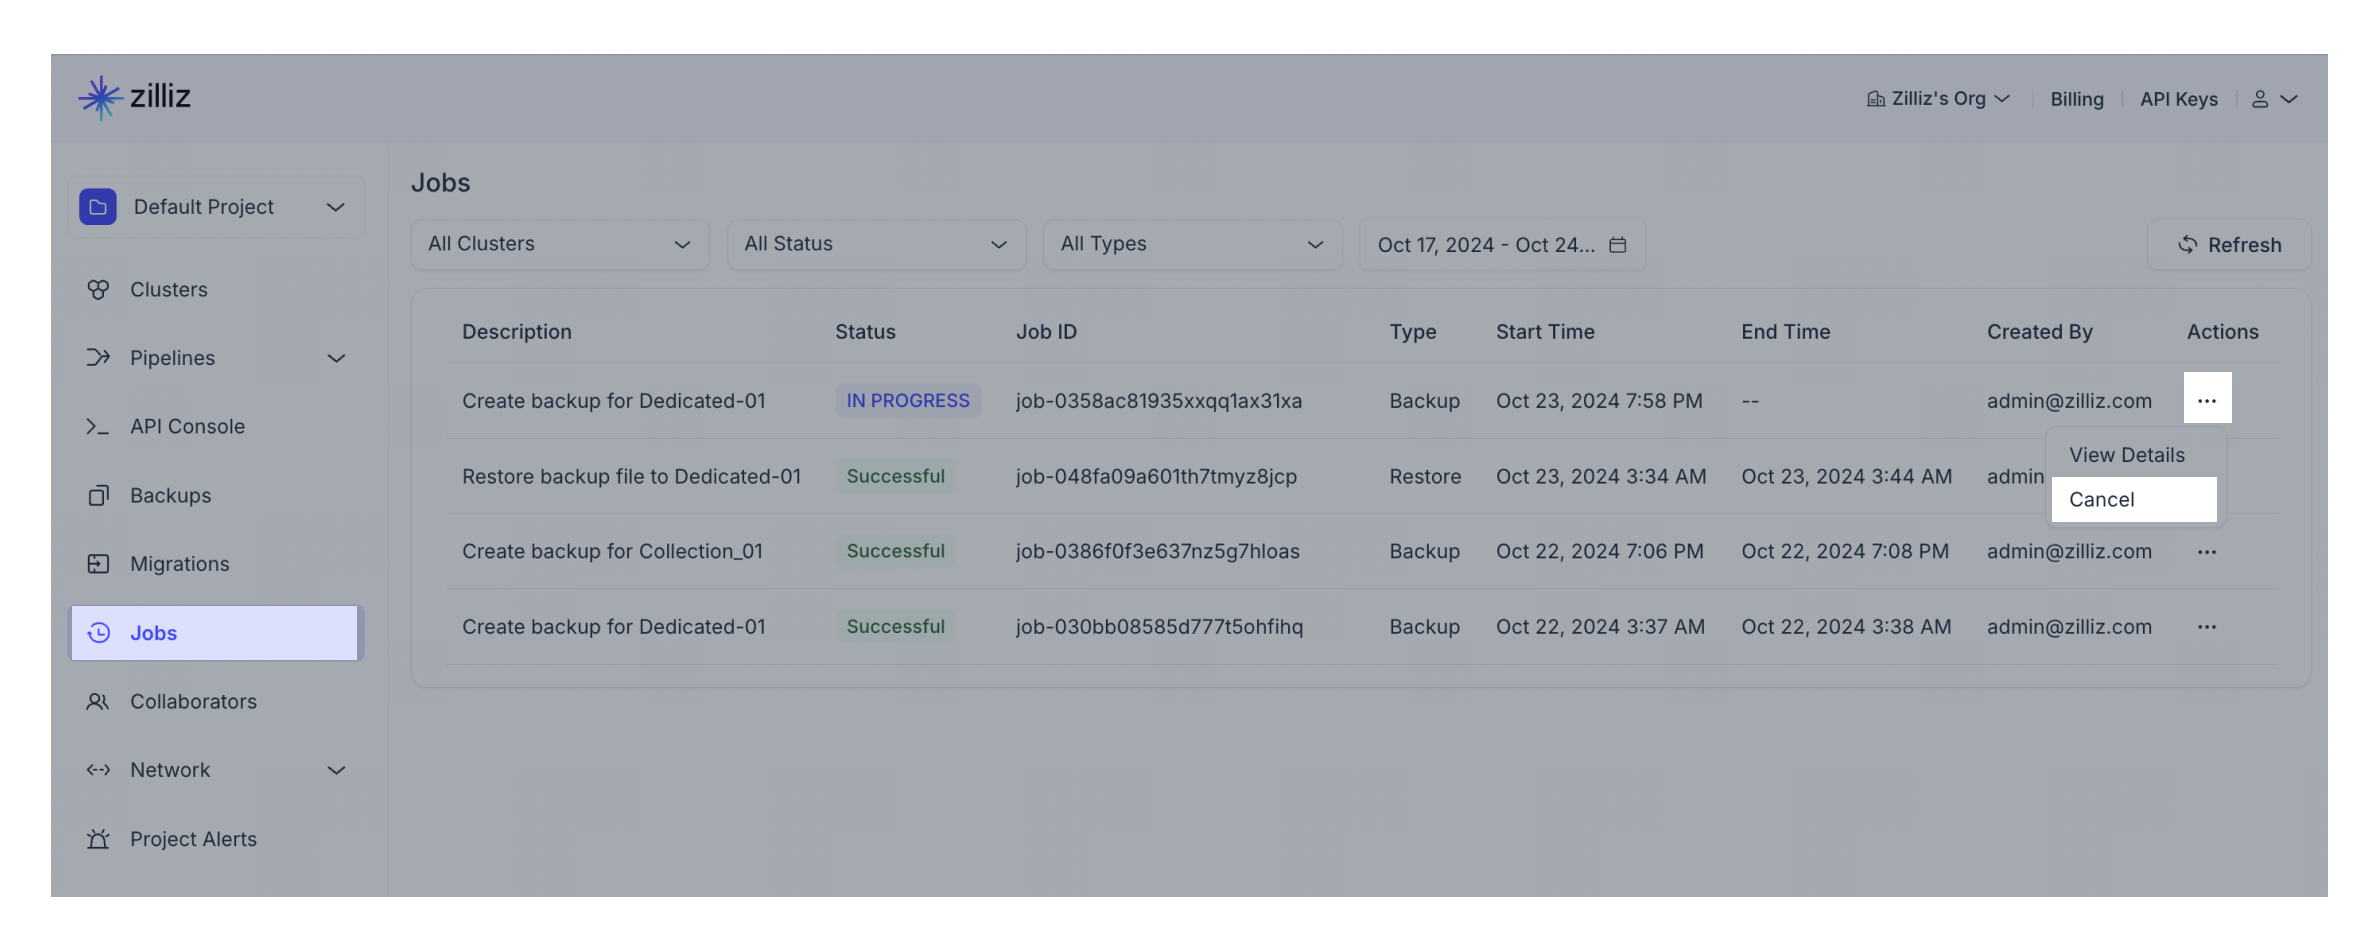Open the Billing page link
Viewport: 2379px width, 951px height.
click(2076, 99)
